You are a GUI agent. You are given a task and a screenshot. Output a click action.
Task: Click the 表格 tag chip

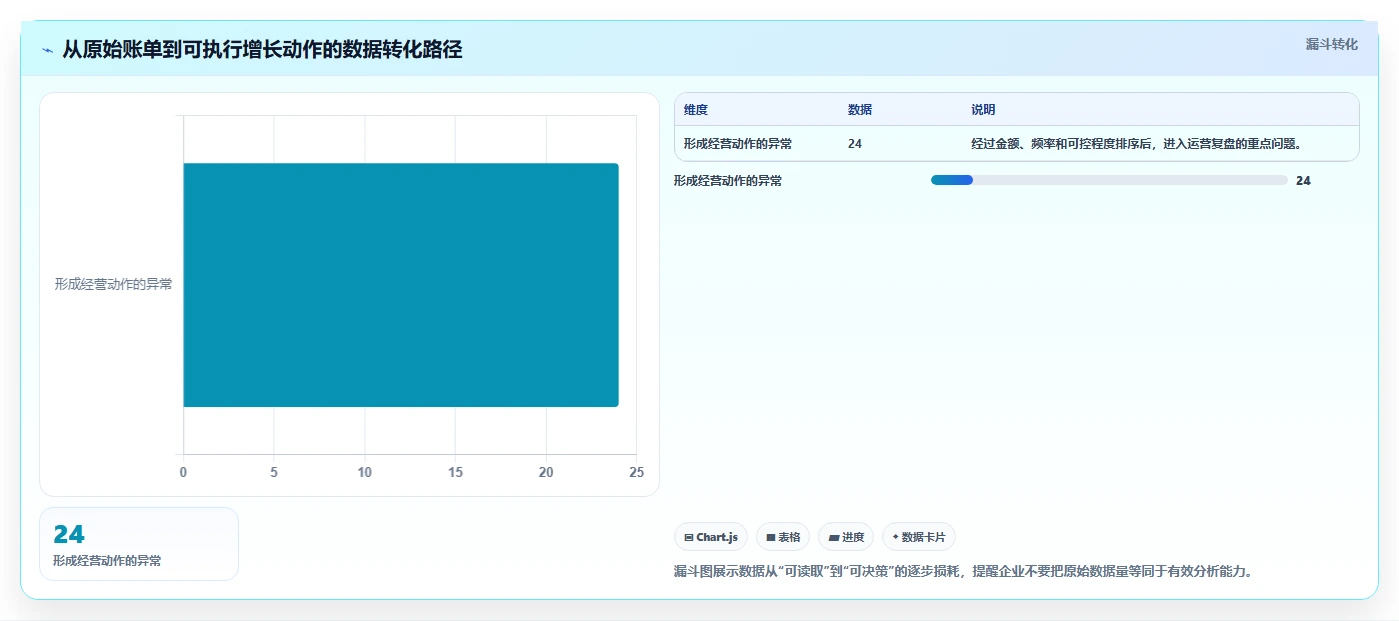(783, 537)
